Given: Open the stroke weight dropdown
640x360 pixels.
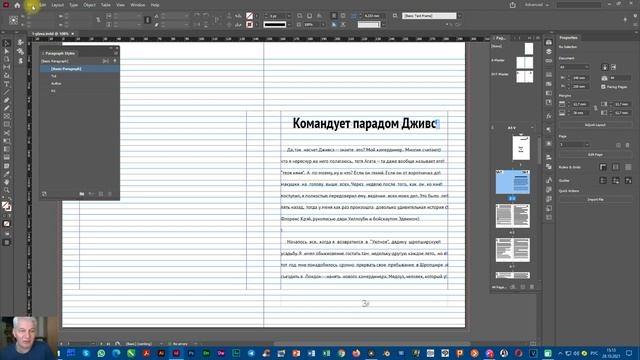Looking at the screenshot, I should click(289, 16).
